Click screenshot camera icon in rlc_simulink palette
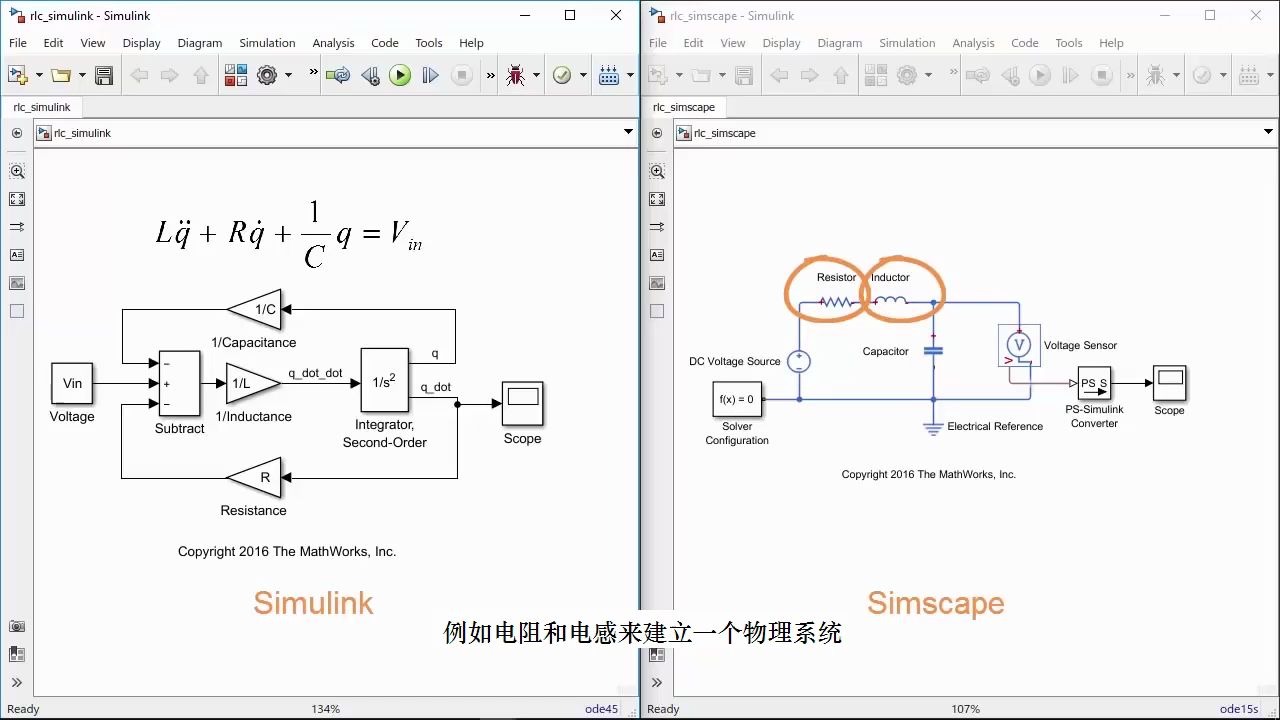Screen dimensions: 1280x720 tap(17, 627)
